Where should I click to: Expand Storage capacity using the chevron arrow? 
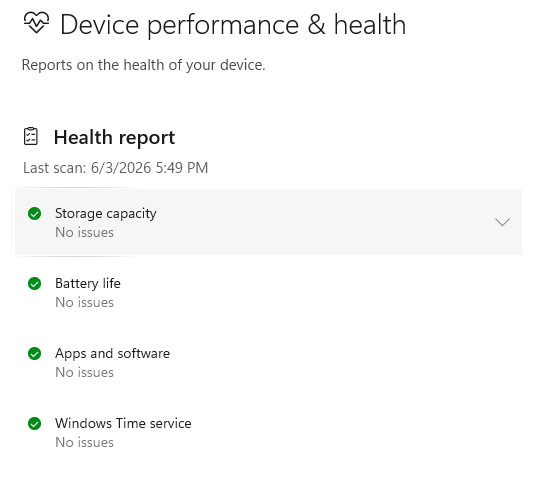point(502,222)
